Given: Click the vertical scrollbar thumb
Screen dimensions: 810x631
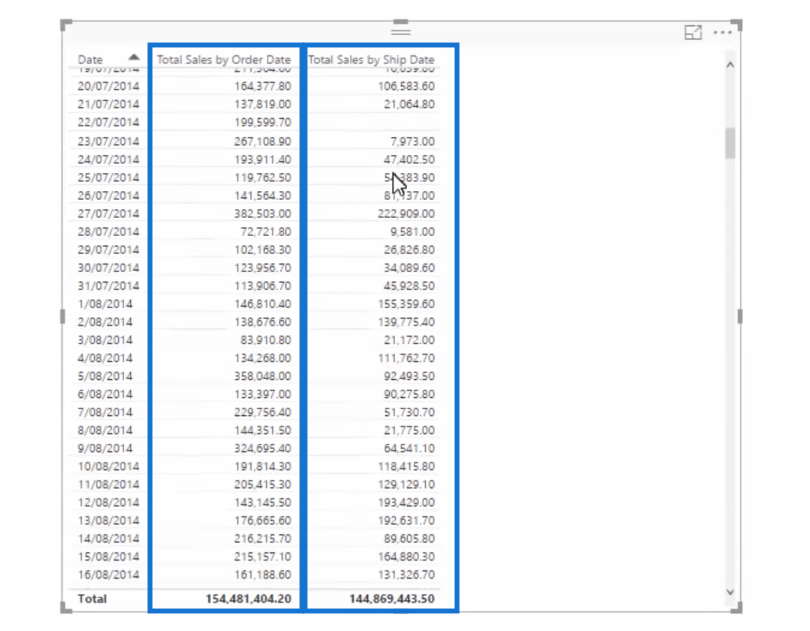Looking at the screenshot, I should pyautogui.click(x=730, y=143).
